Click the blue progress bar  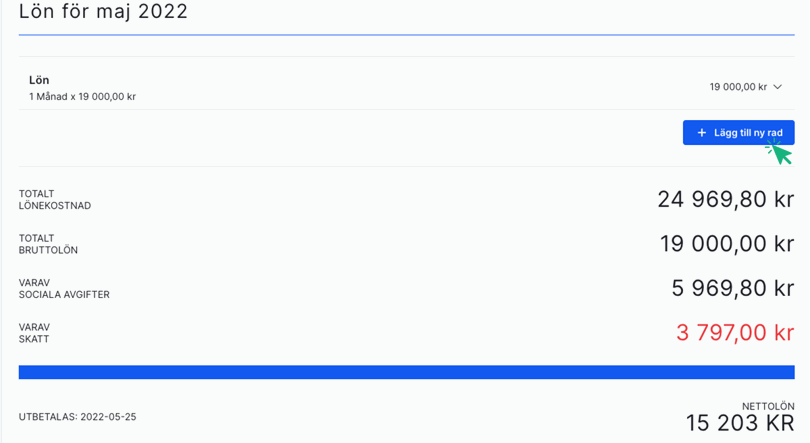406,372
